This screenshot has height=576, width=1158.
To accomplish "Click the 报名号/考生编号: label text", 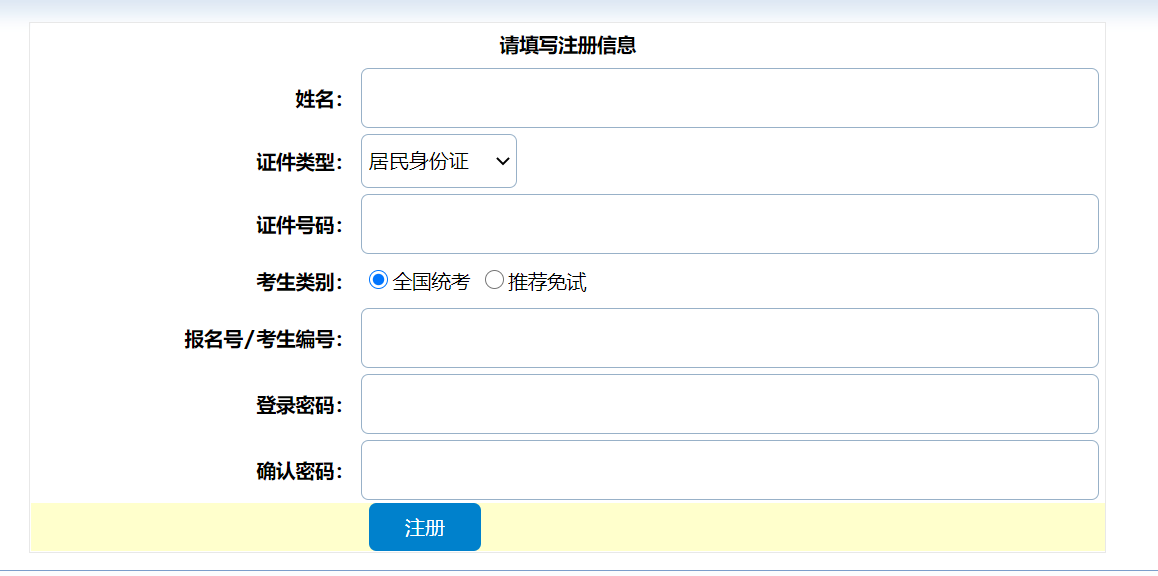I will click(263, 340).
